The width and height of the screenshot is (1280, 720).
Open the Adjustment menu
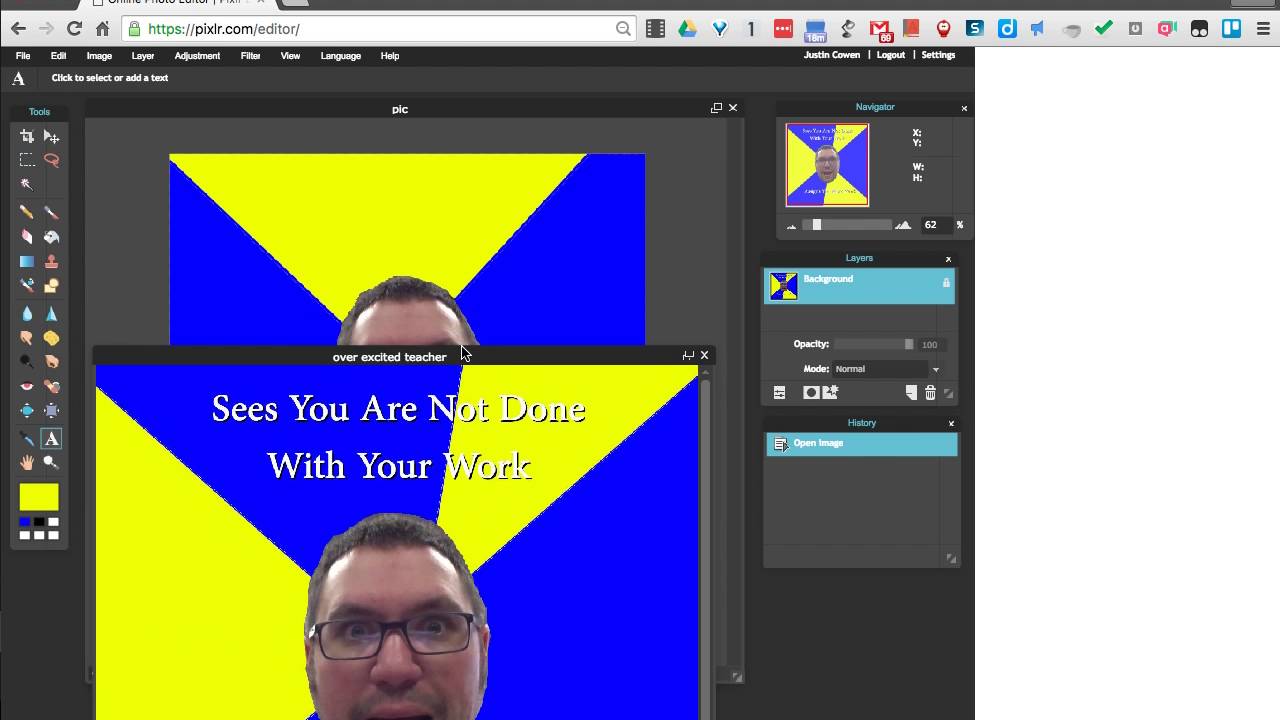tap(197, 56)
